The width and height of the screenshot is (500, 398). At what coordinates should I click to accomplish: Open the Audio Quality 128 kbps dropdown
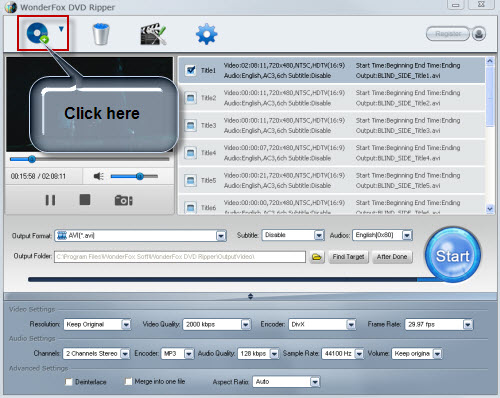pos(274,354)
